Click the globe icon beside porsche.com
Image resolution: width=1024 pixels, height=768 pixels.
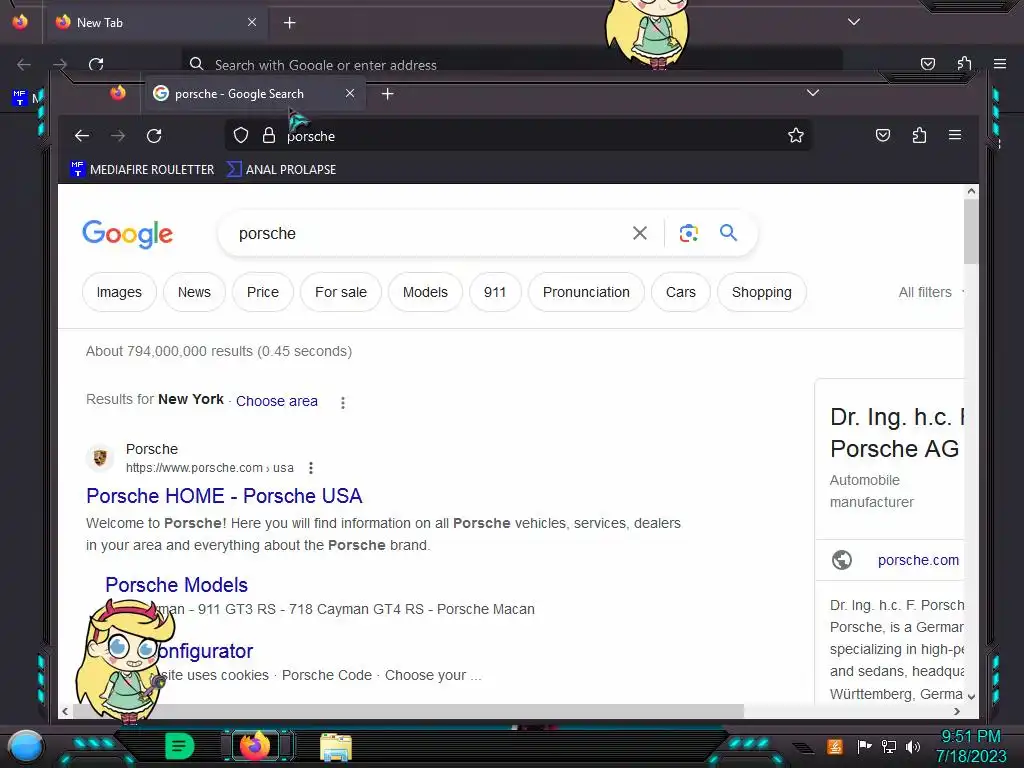(842, 560)
